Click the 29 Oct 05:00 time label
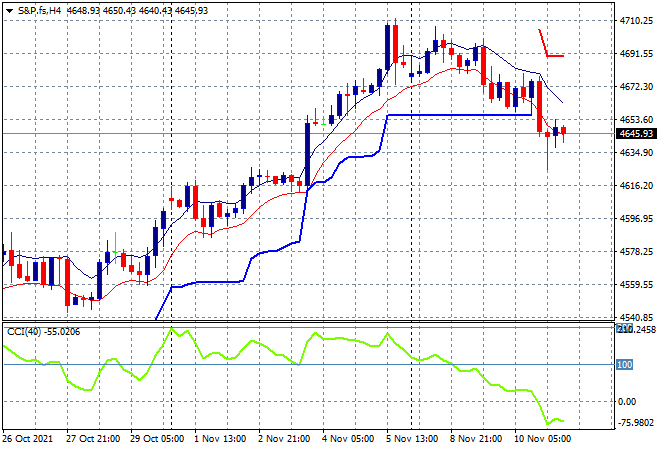660x450 pixels. coord(157,439)
